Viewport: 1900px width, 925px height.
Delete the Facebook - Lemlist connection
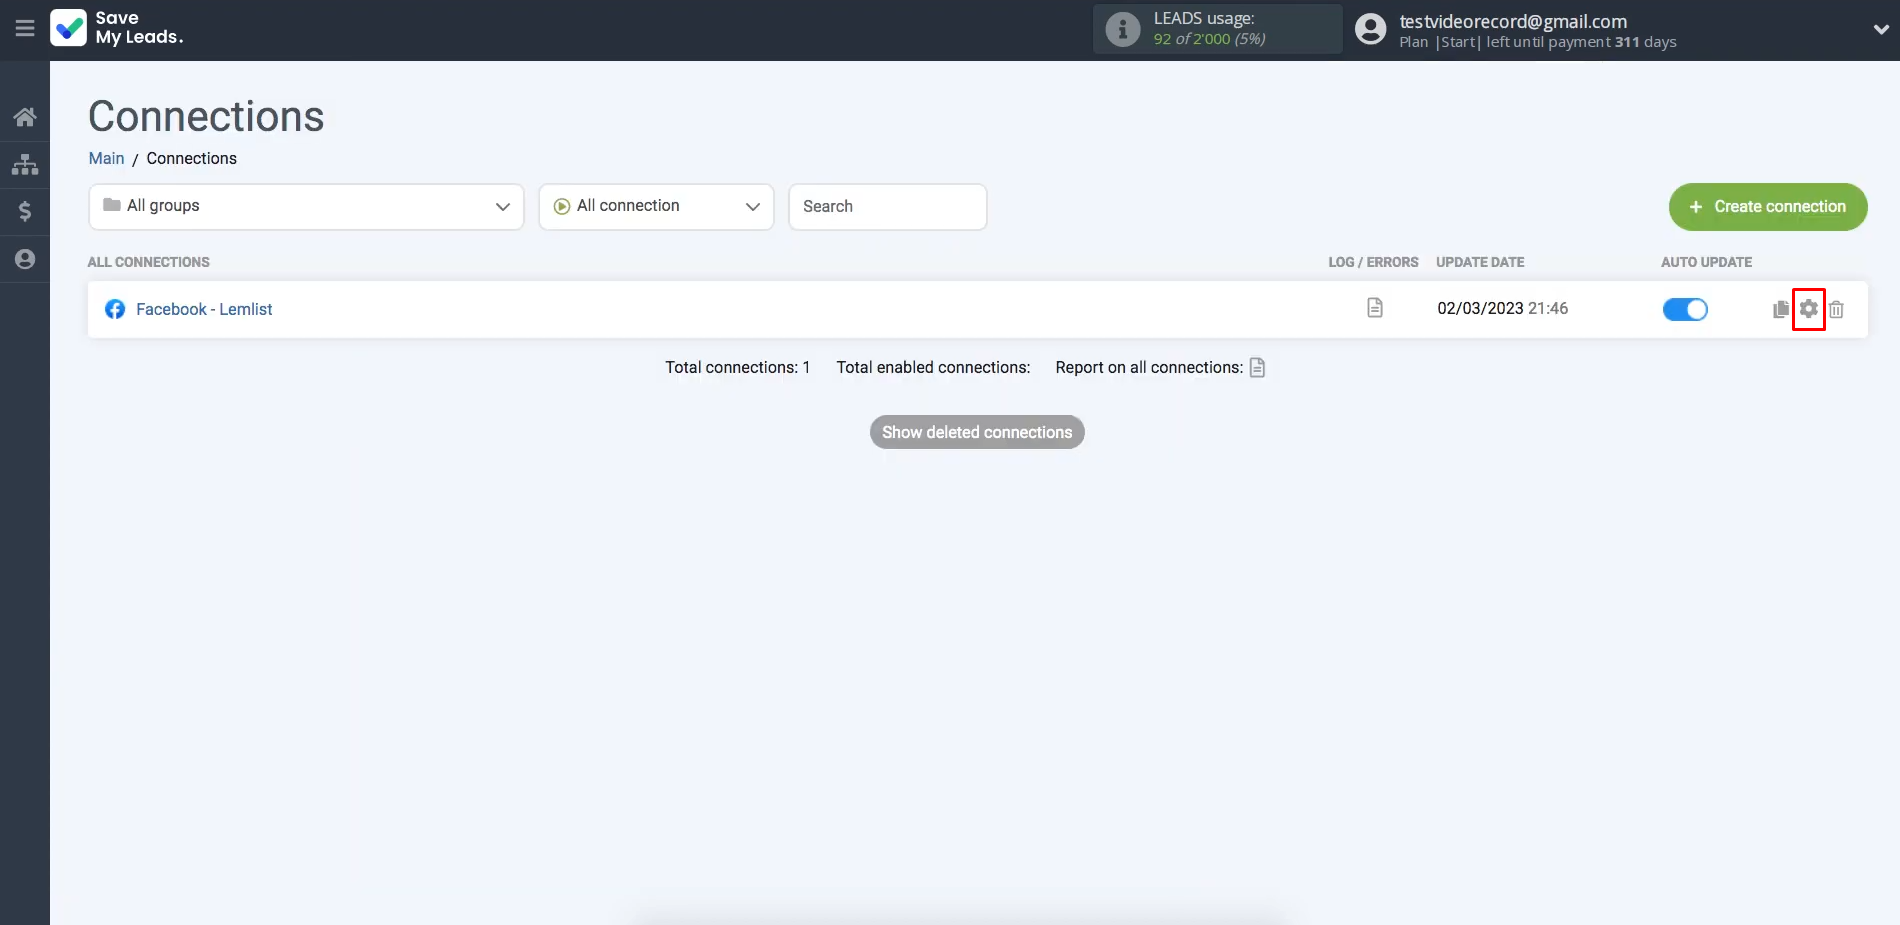click(x=1836, y=309)
